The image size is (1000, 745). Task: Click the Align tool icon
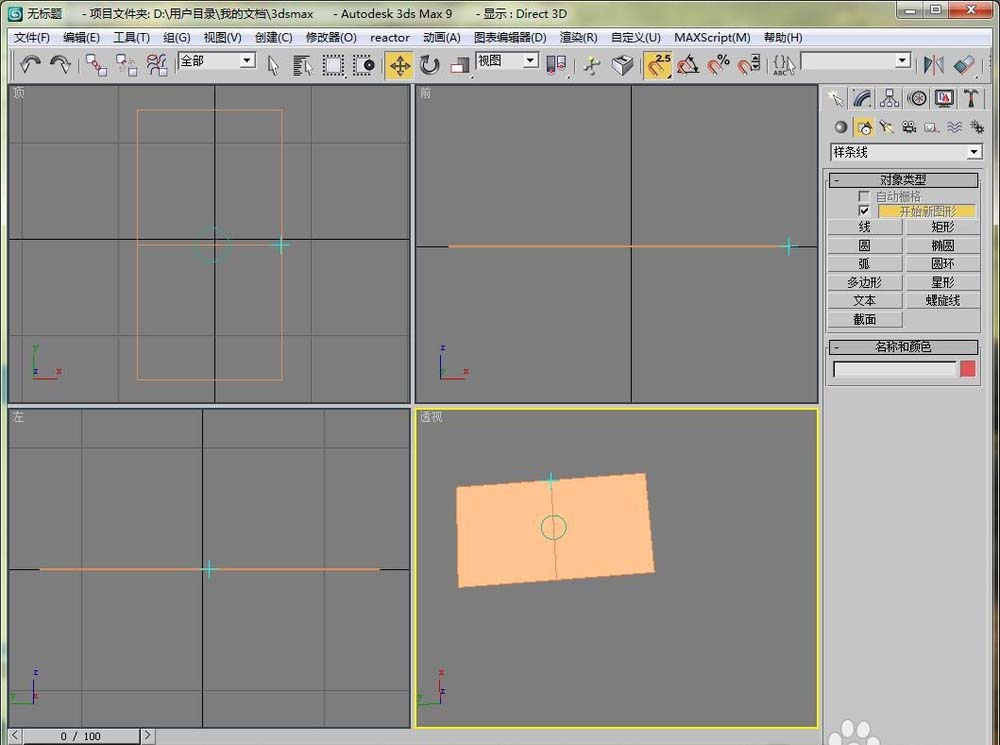click(x=964, y=65)
